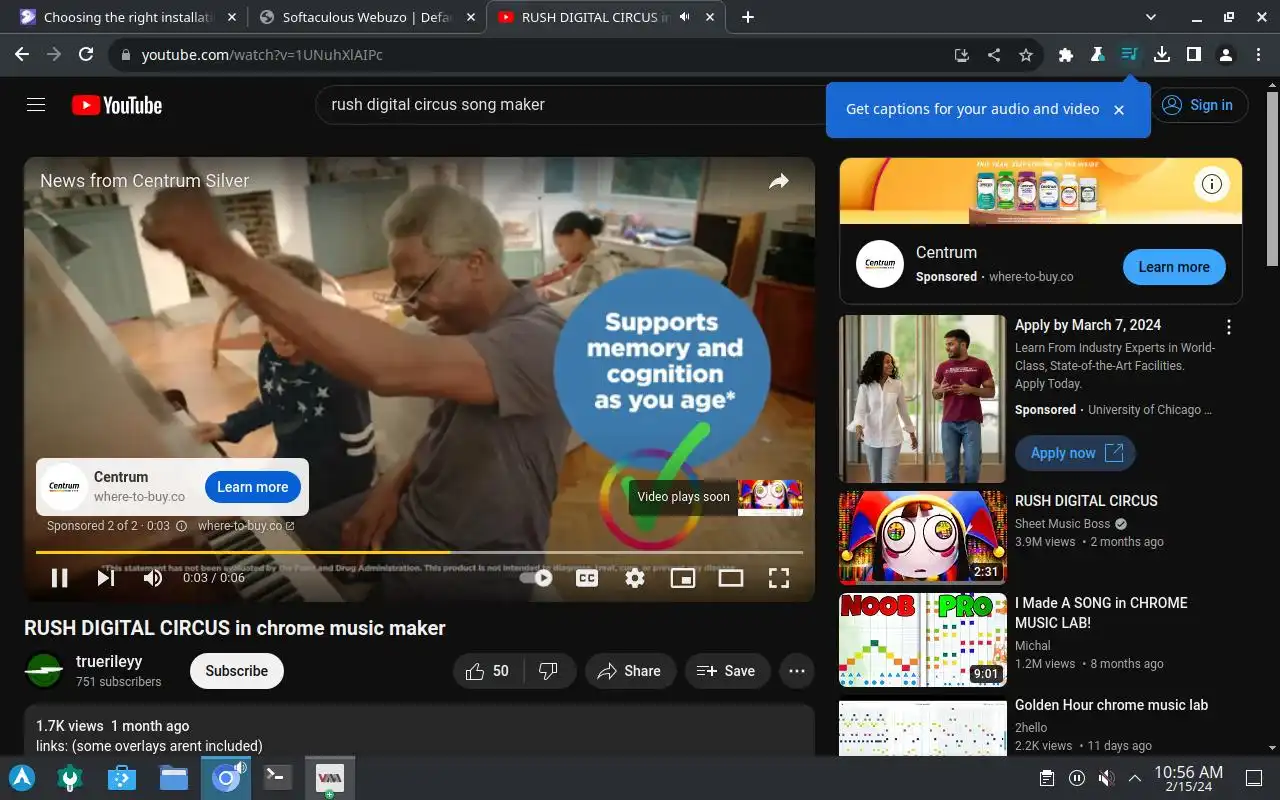The image size is (1280, 800).
Task: Mute the RUSH DIGITAL CIRCUS tab audio icon
Action: (x=685, y=17)
